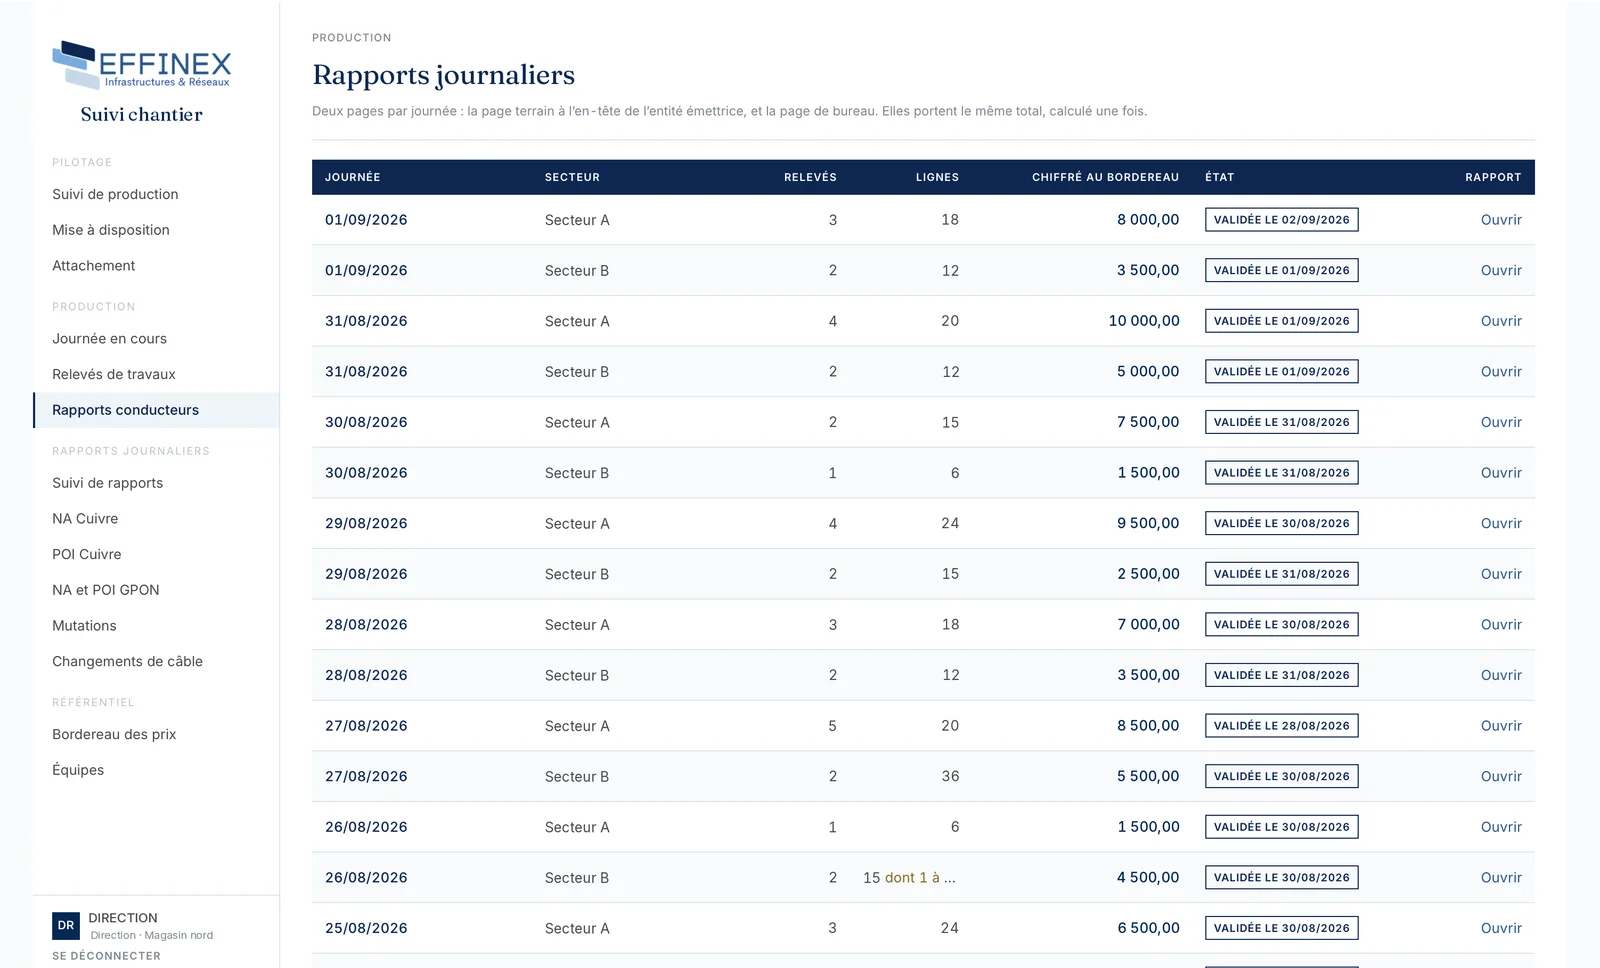Click the DIRECTION user name
Image resolution: width=1600 pixels, height=968 pixels.
coord(123,918)
